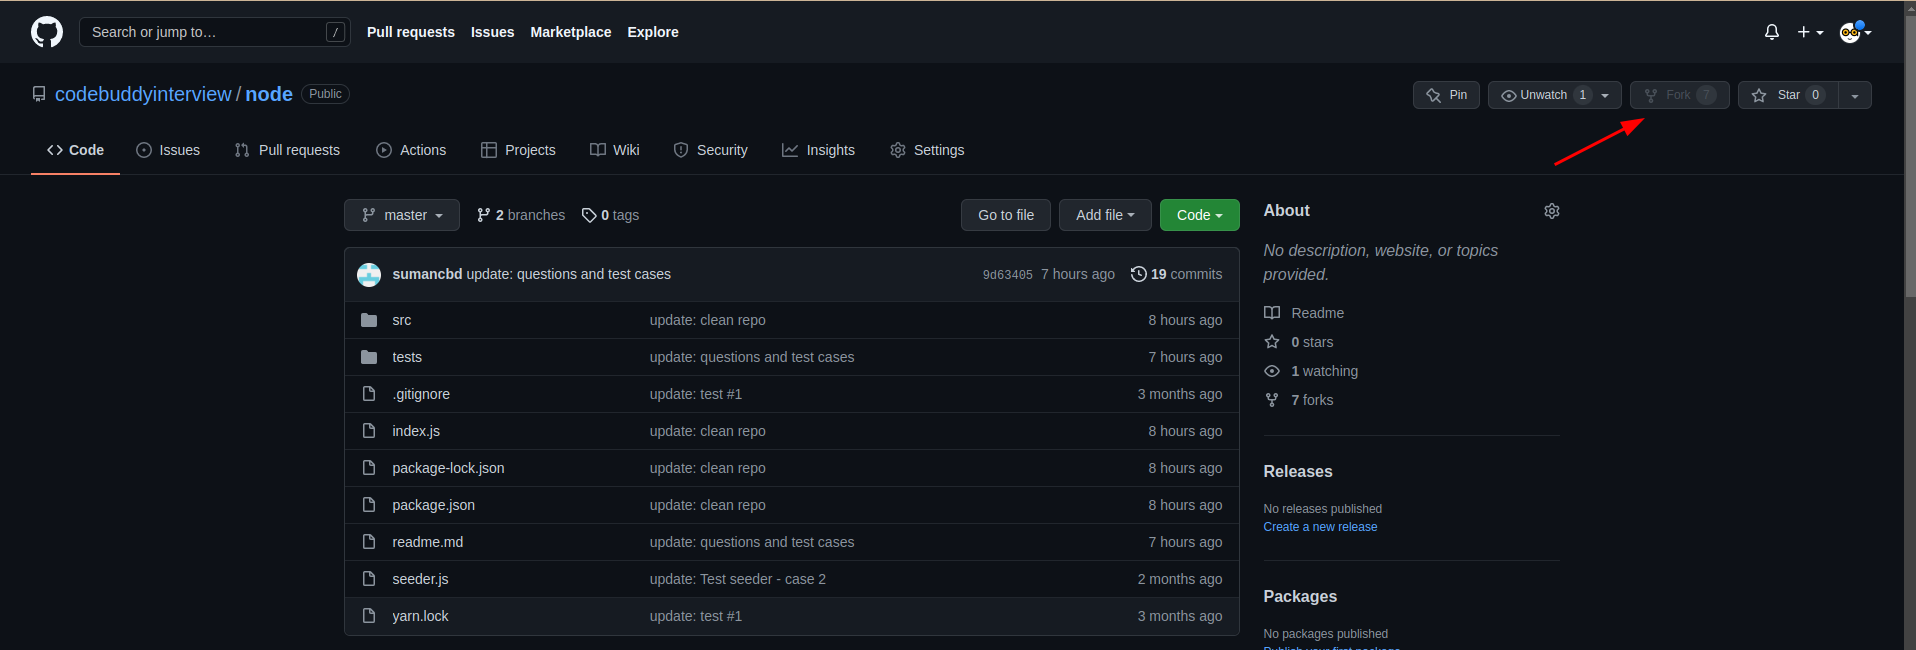View the 19 commits history
Image resolution: width=1916 pixels, height=650 pixels.
point(1176,274)
